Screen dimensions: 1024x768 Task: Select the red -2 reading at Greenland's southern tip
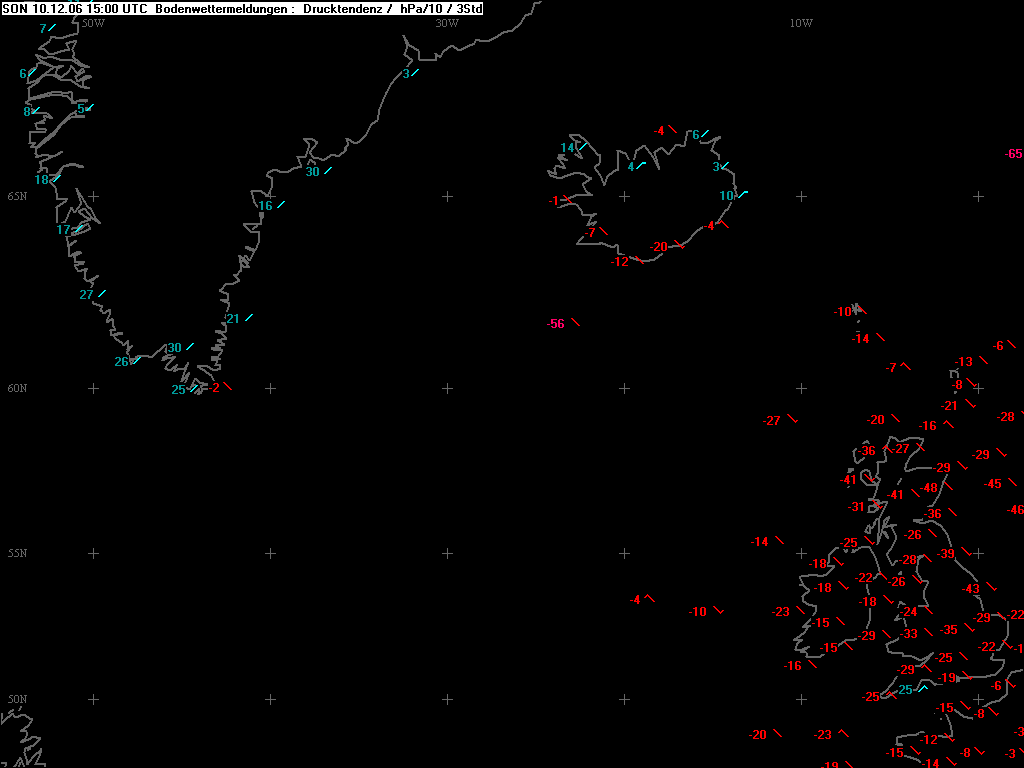(214, 388)
